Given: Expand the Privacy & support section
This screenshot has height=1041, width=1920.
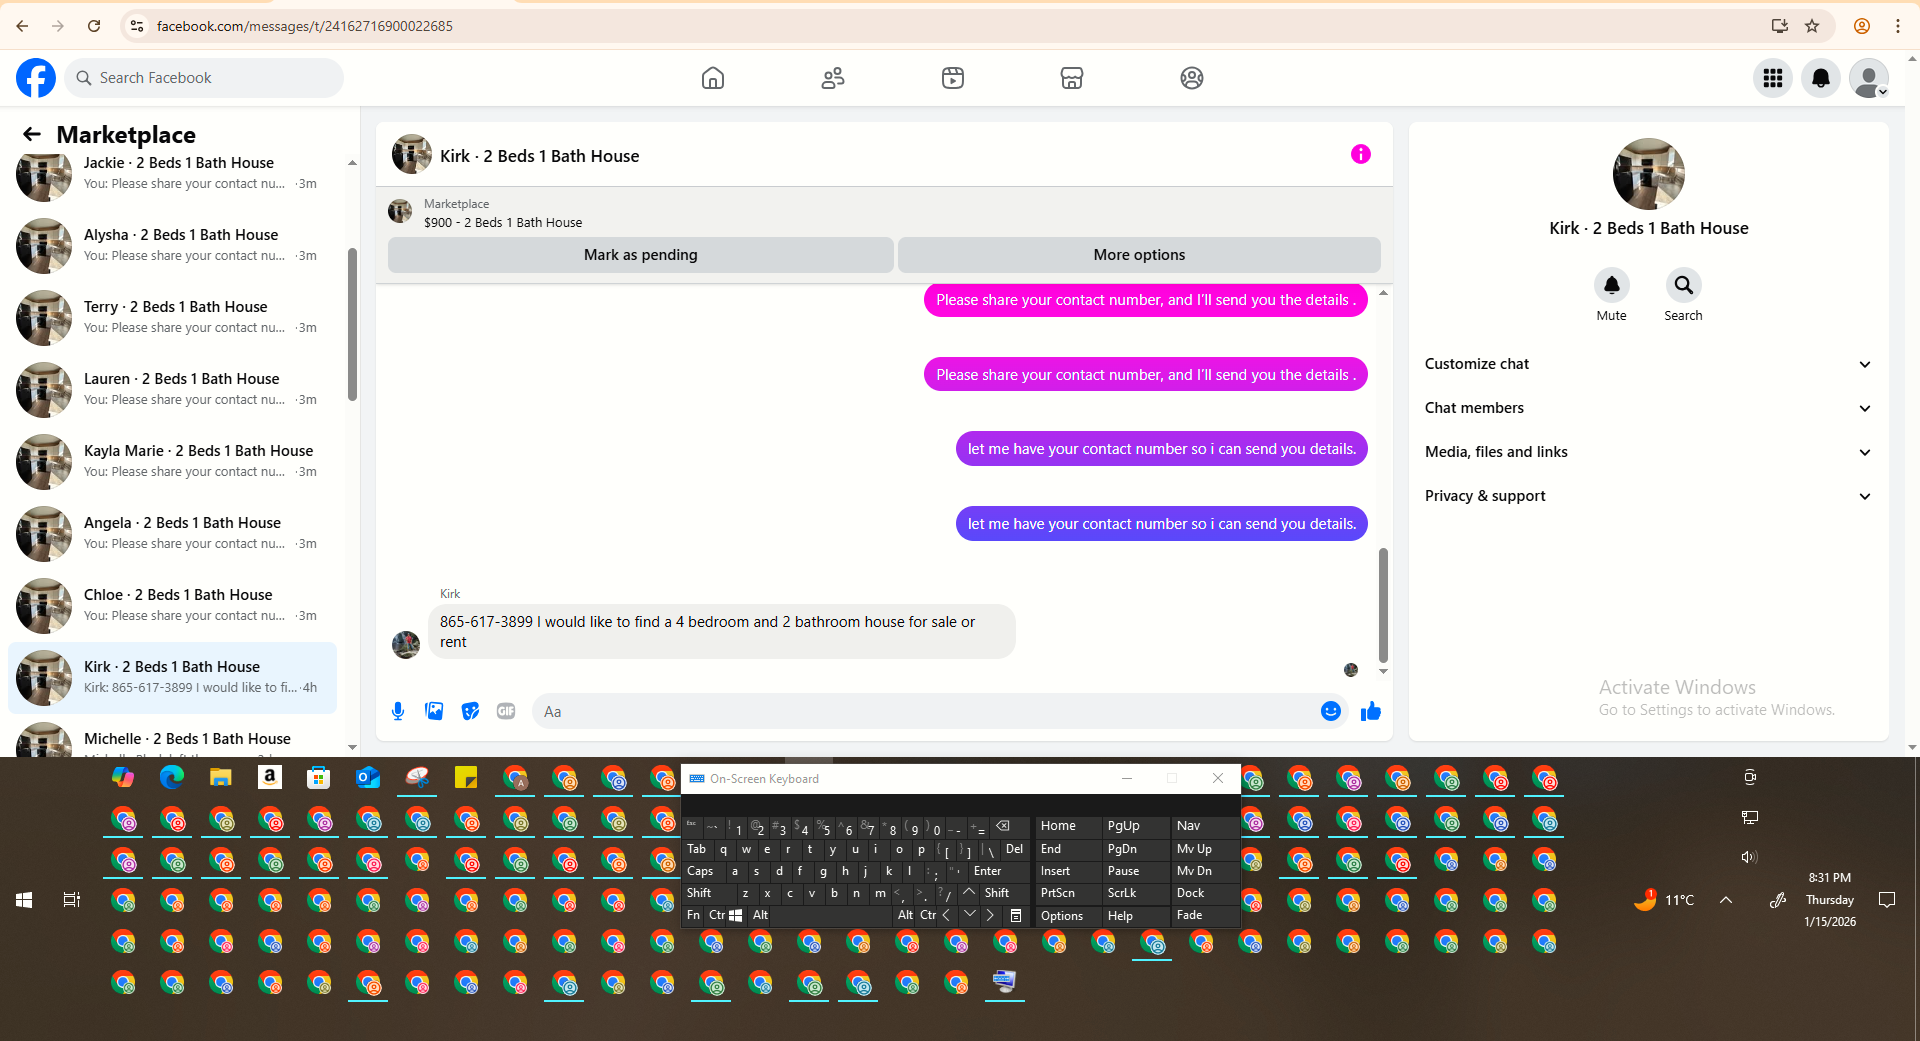Looking at the screenshot, I should 1647,496.
